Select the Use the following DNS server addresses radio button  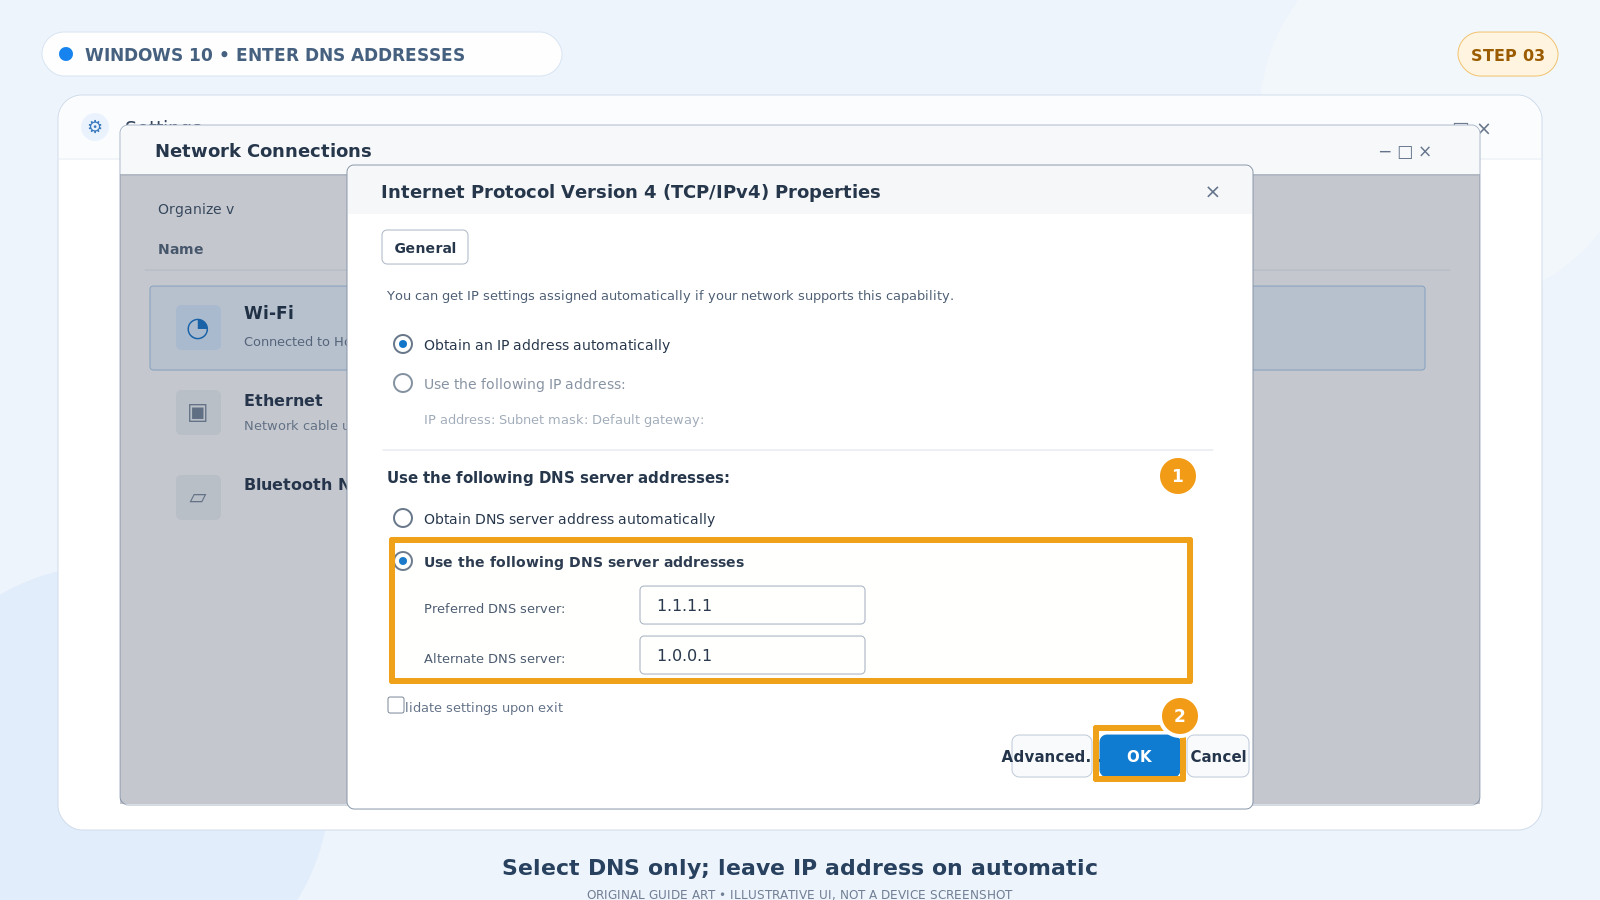[403, 561]
